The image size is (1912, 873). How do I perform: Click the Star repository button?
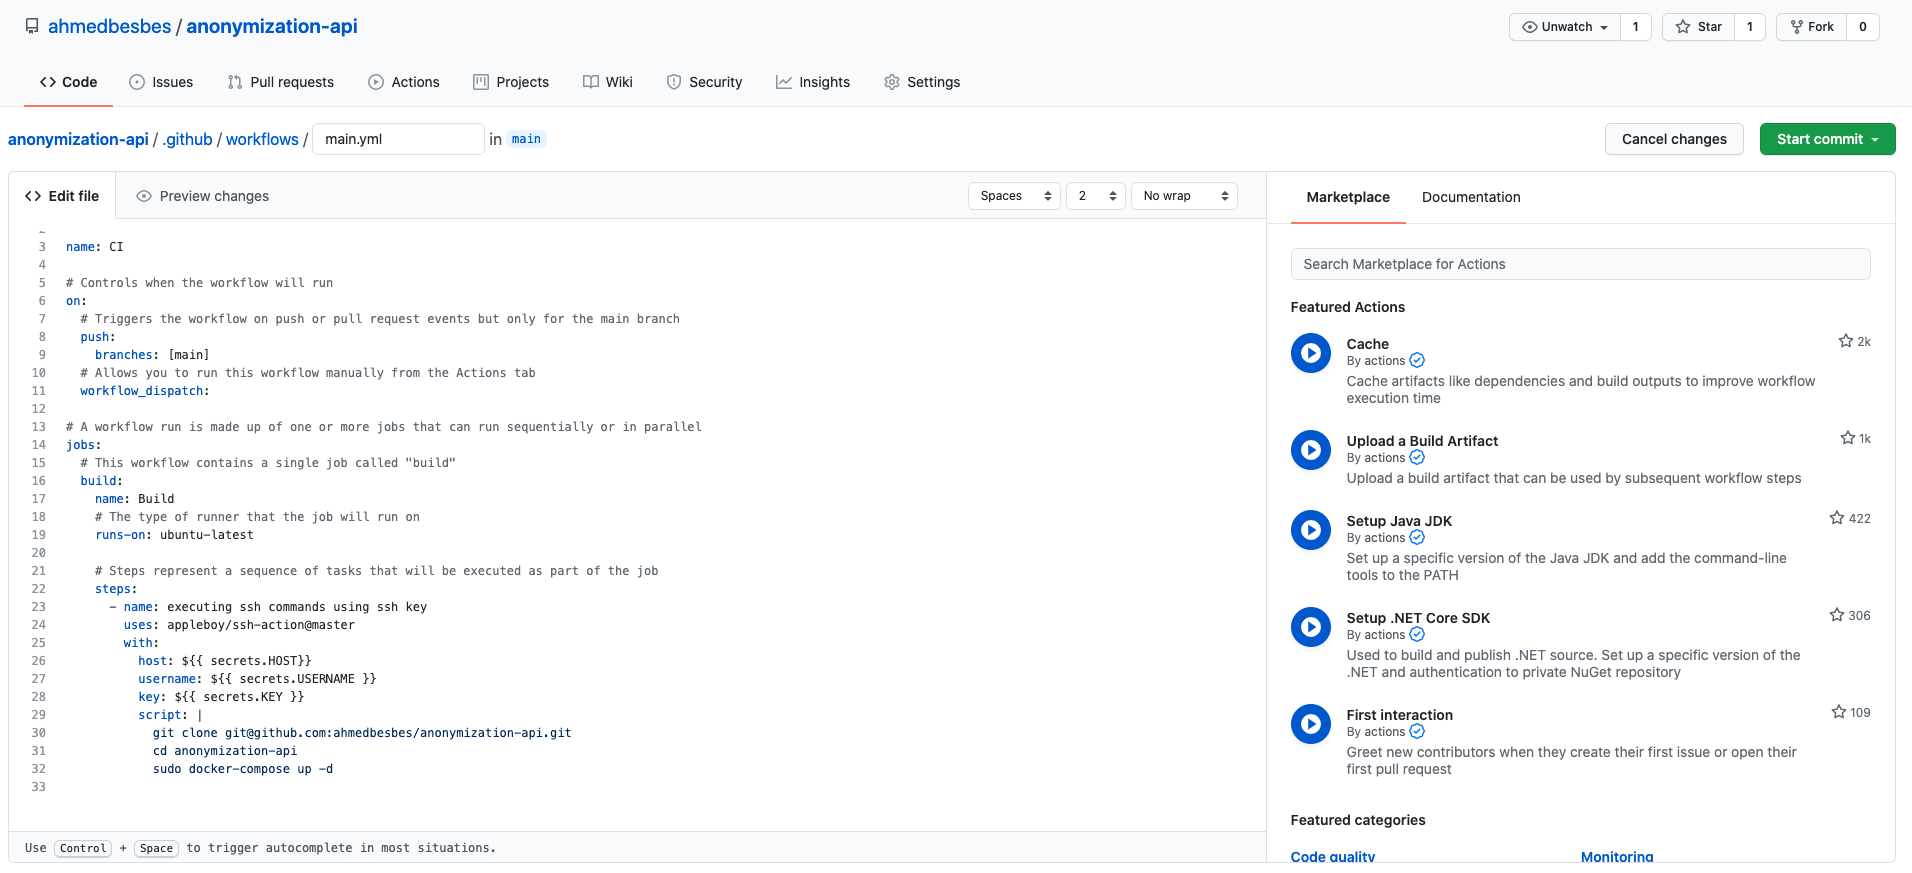click(x=1698, y=27)
